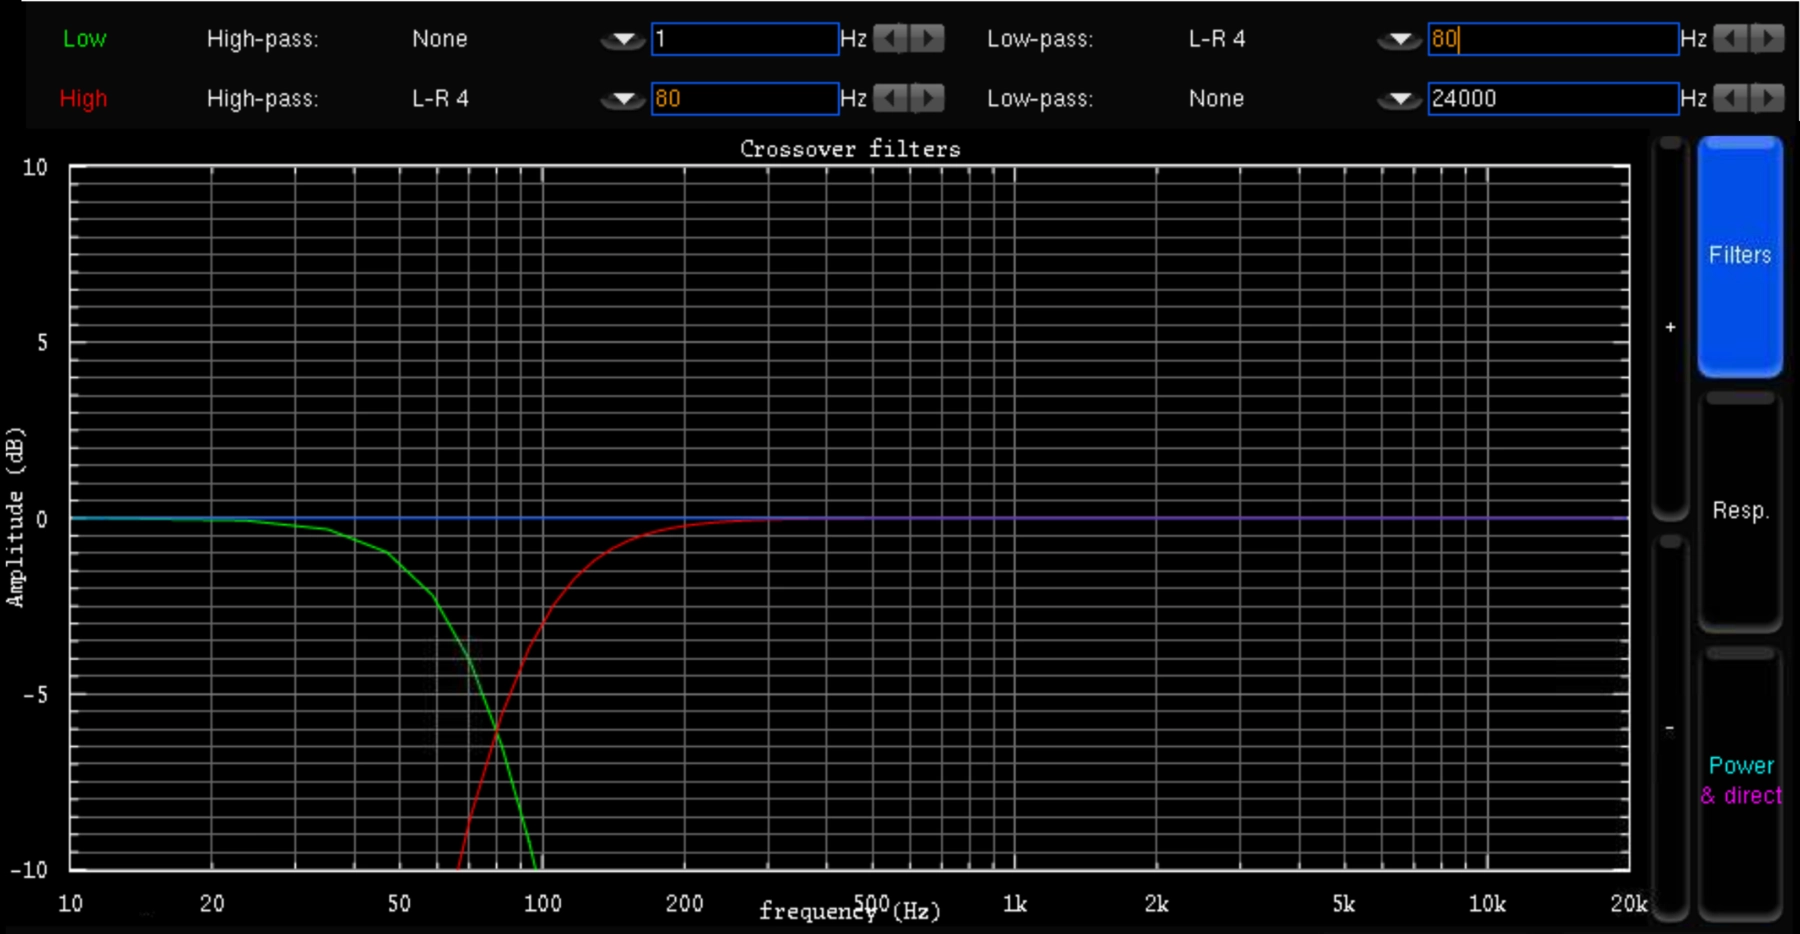
Task: Click the left stepper arrow beside the 1 Hz field
Action: coord(888,39)
